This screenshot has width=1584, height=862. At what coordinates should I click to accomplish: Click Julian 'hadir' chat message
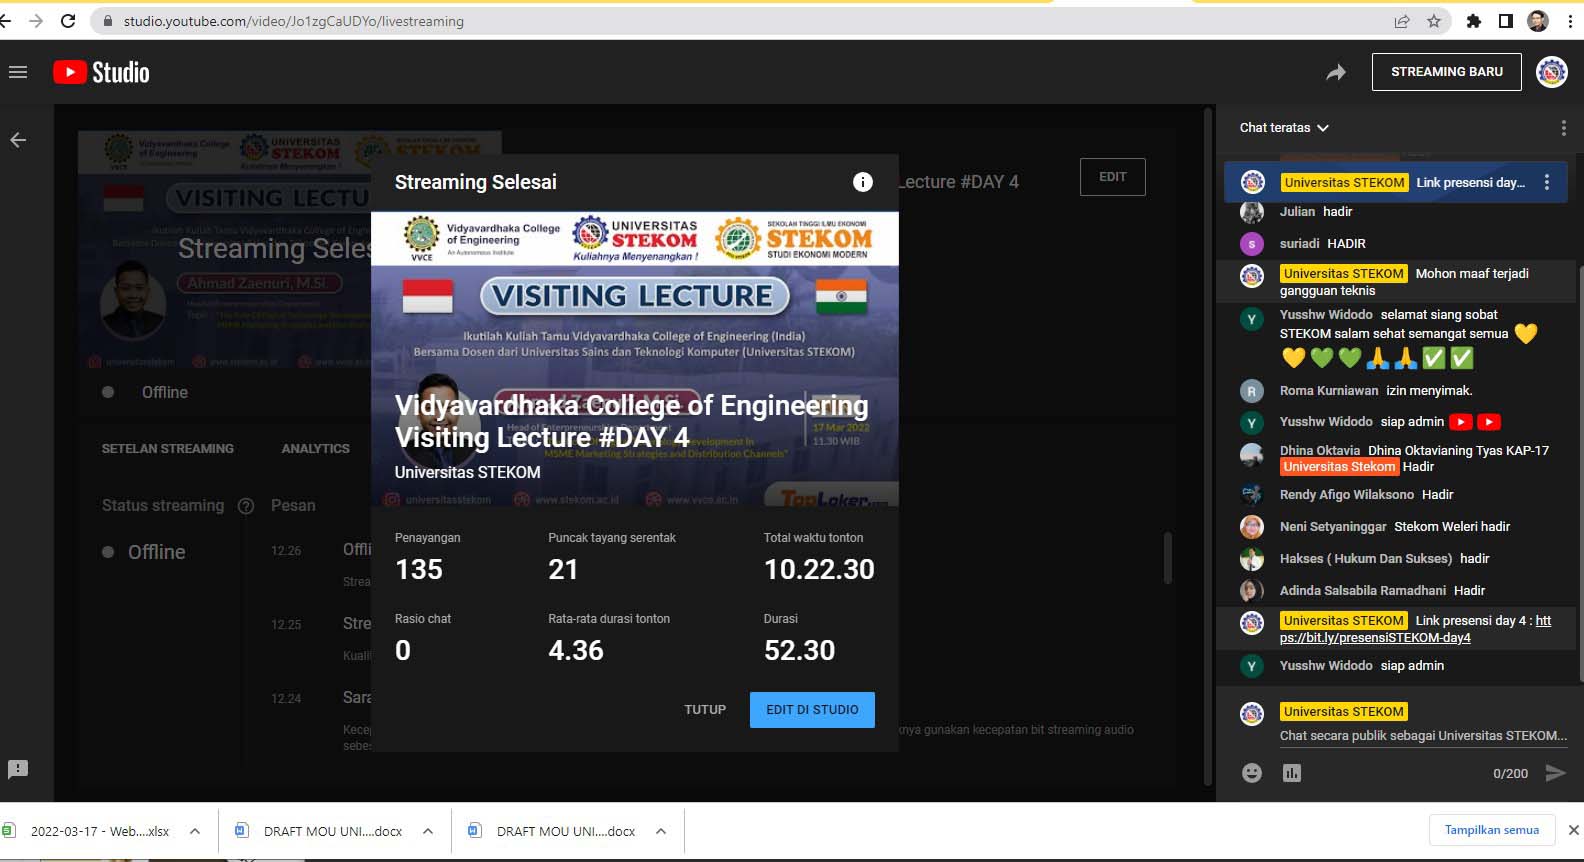(1396, 212)
